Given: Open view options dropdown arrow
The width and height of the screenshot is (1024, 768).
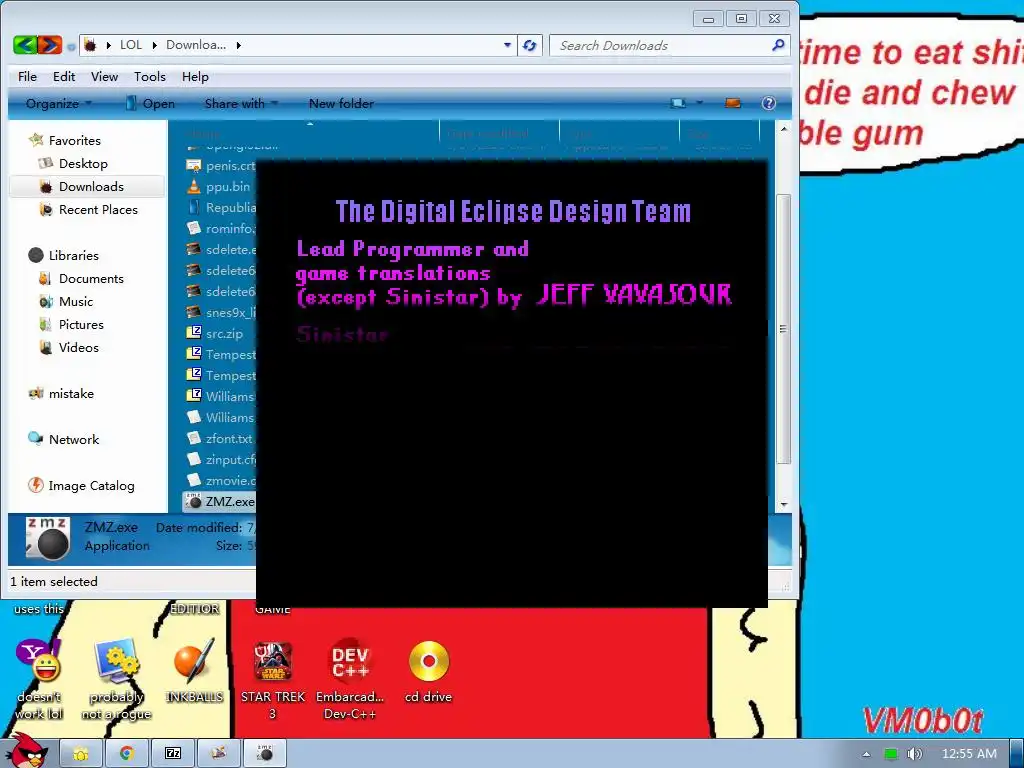Looking at the screenshot, I should [x=699, y=103].
